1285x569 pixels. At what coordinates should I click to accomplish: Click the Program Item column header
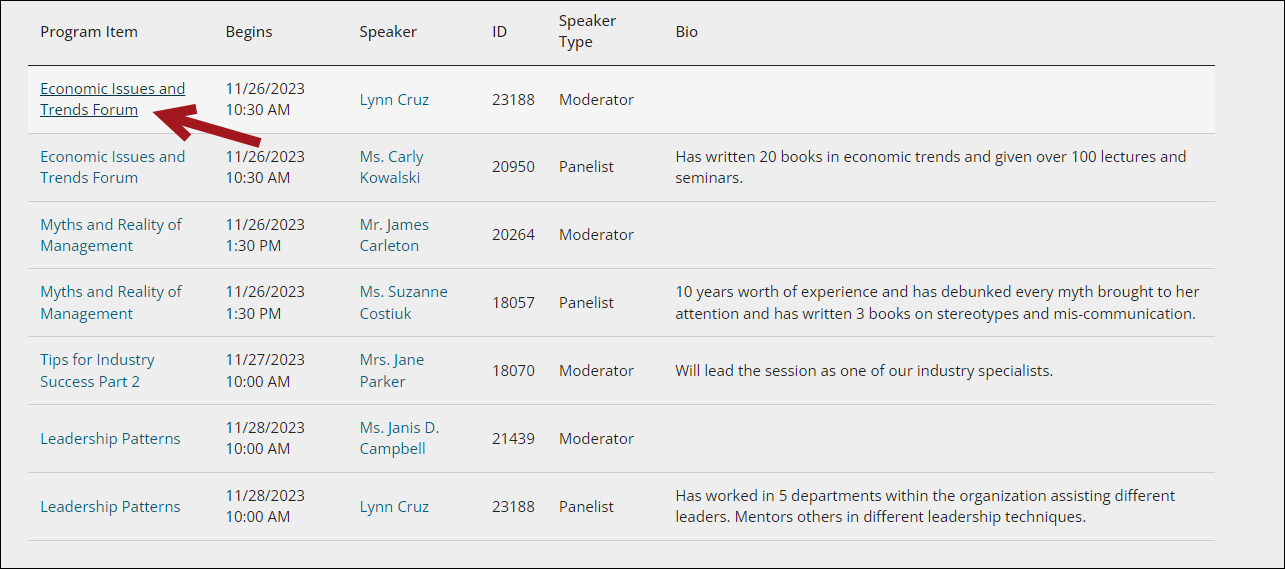[x=89, y=32]
